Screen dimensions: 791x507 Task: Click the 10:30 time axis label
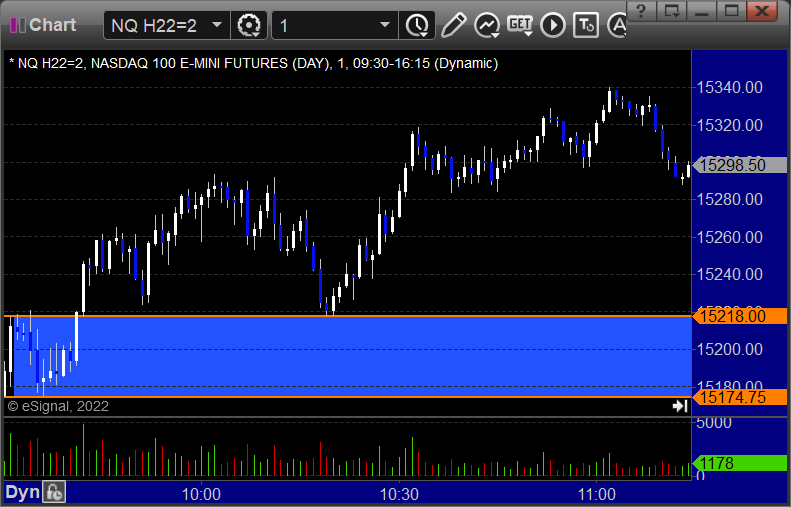[399, 494]
